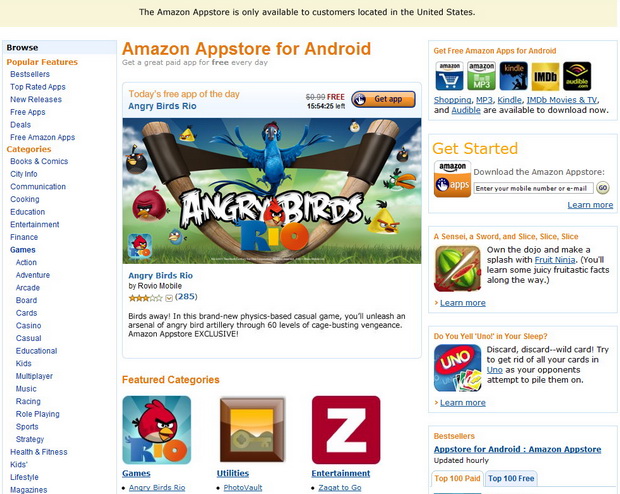Open the Amazon MP3 app icon
The image size is (620, 494).
[x=481, y=76]
